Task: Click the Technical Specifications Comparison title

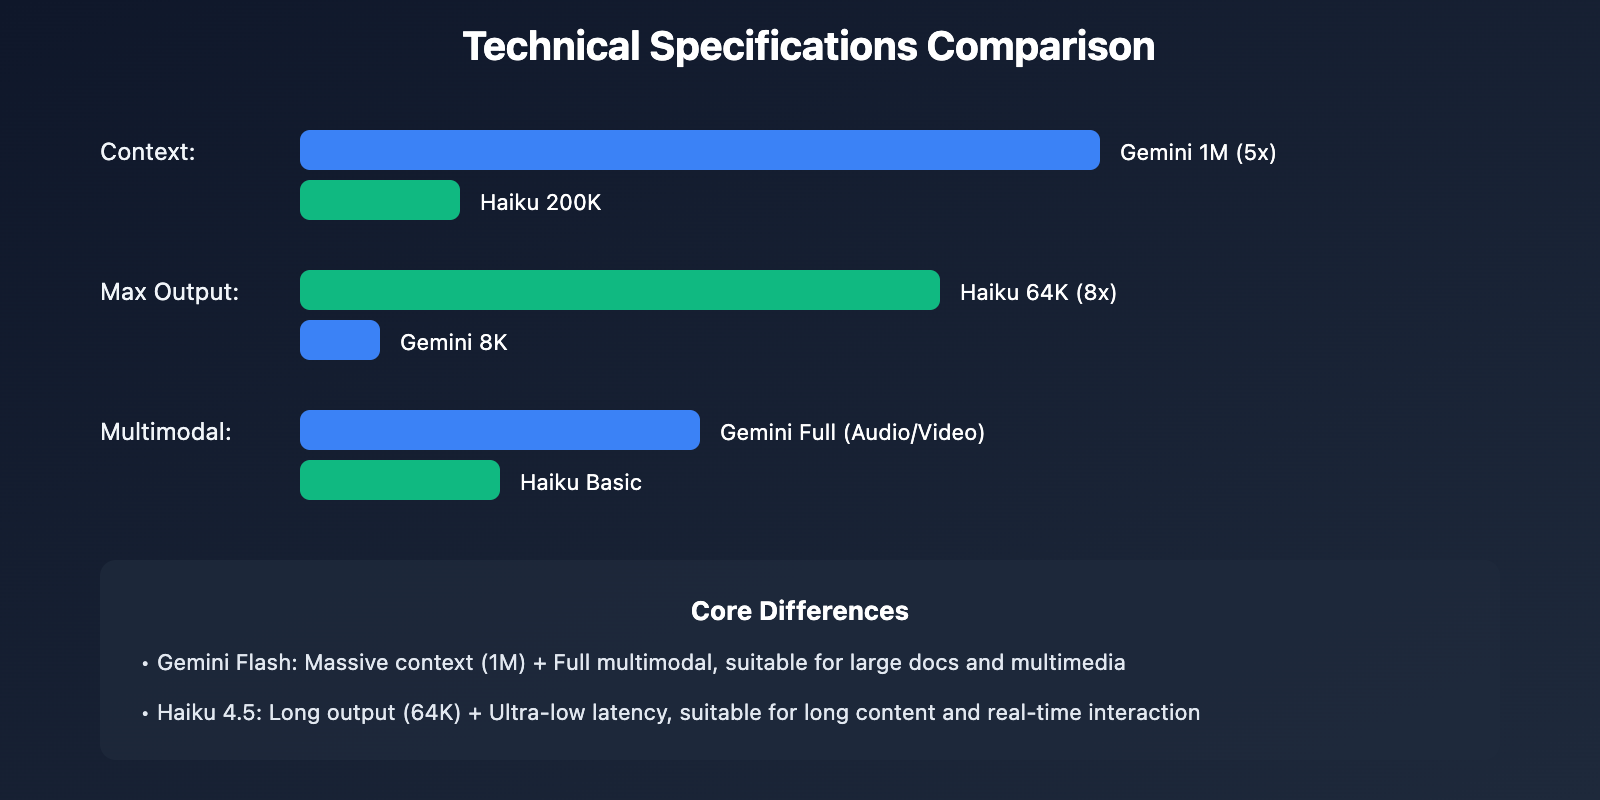Action: [808, 47]
